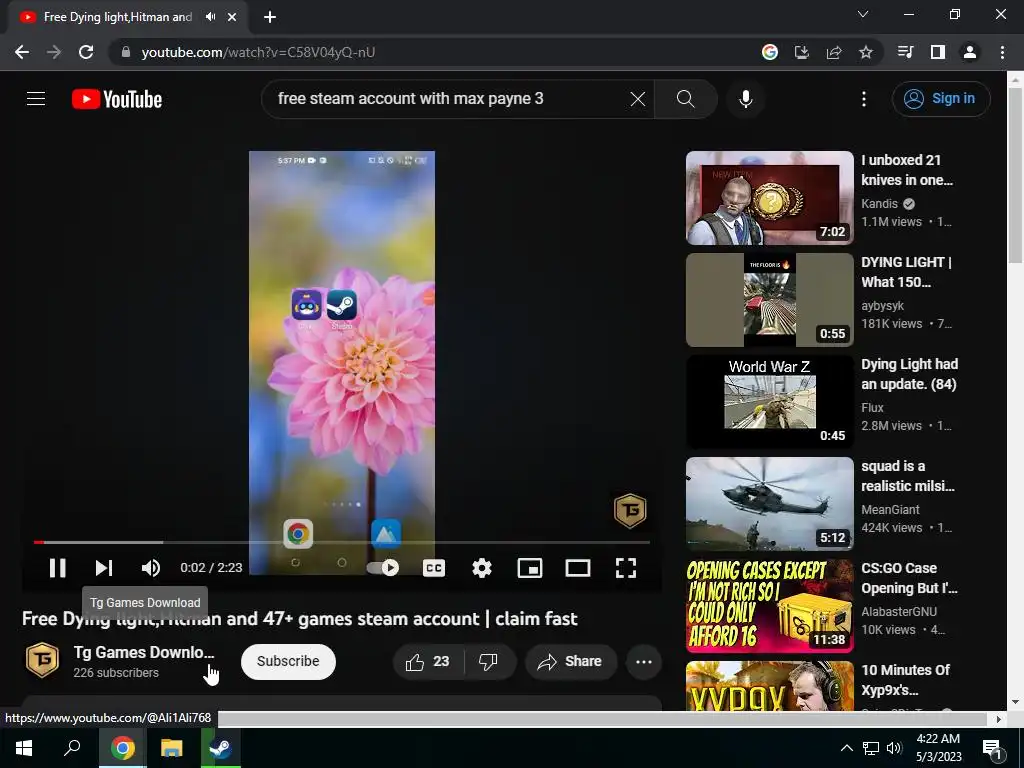Open Chrome three-dot menu
The width and height of the screenshot is (1024, 768).
pos(1002,52)
